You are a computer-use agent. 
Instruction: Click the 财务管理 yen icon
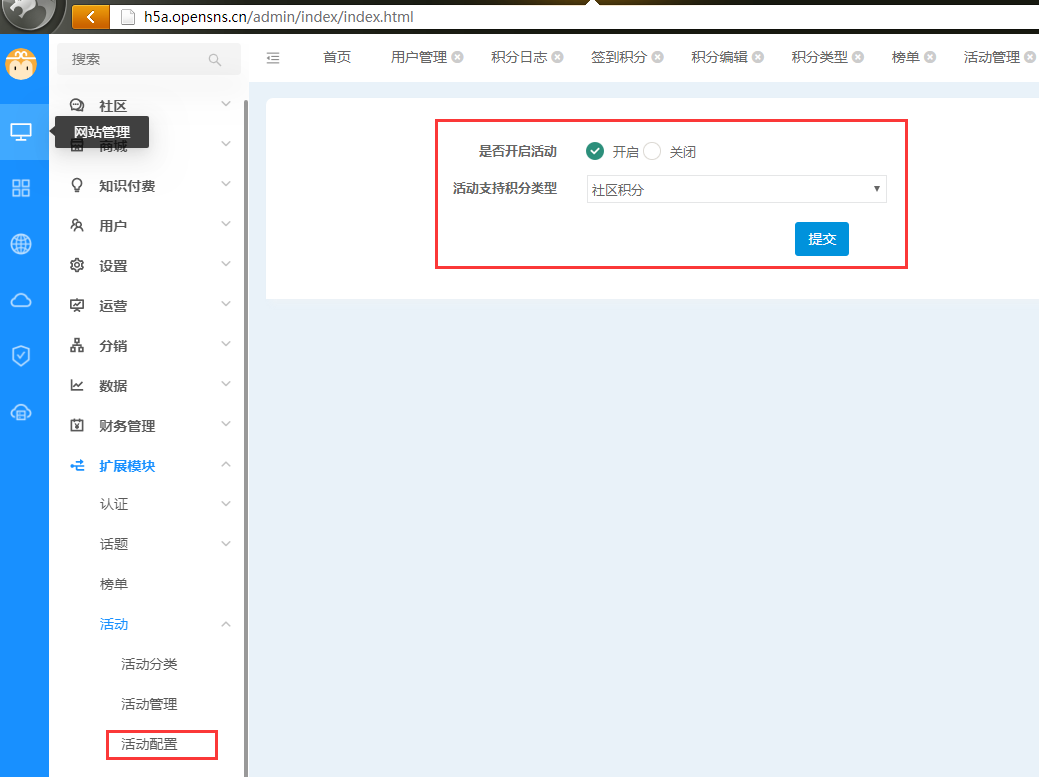77,425
